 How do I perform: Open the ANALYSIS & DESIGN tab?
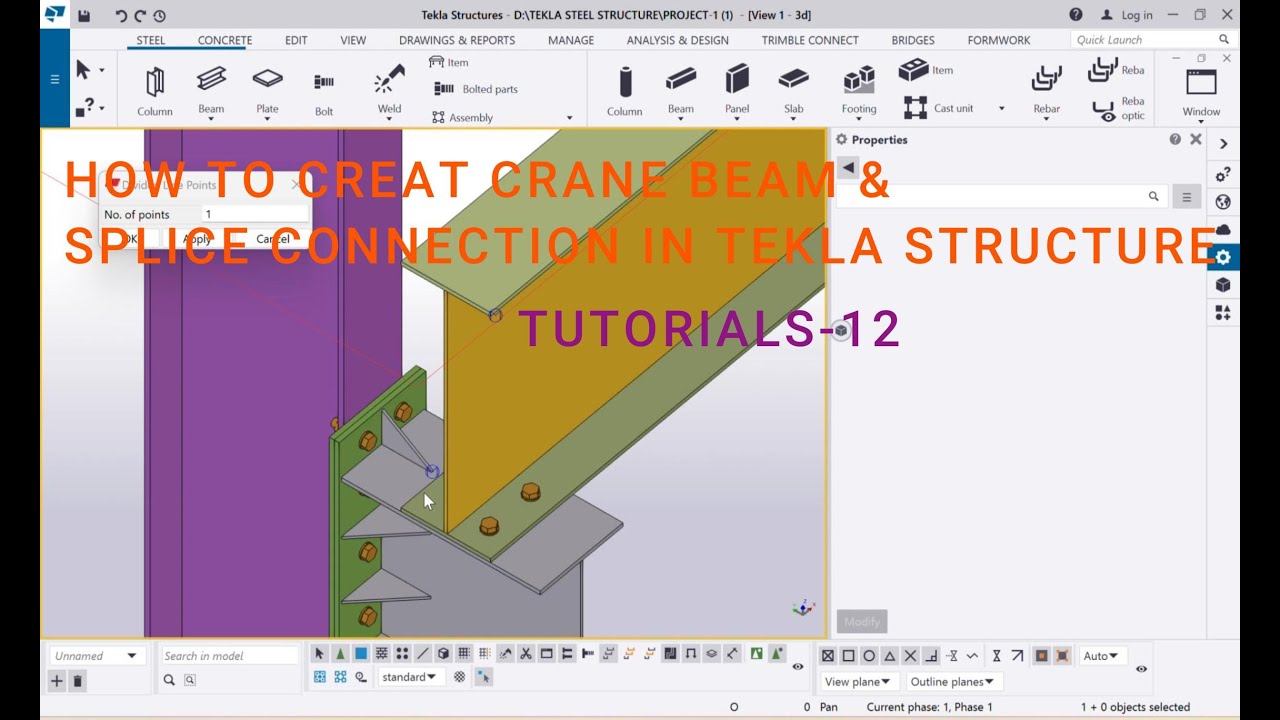(x=677, y=40)
